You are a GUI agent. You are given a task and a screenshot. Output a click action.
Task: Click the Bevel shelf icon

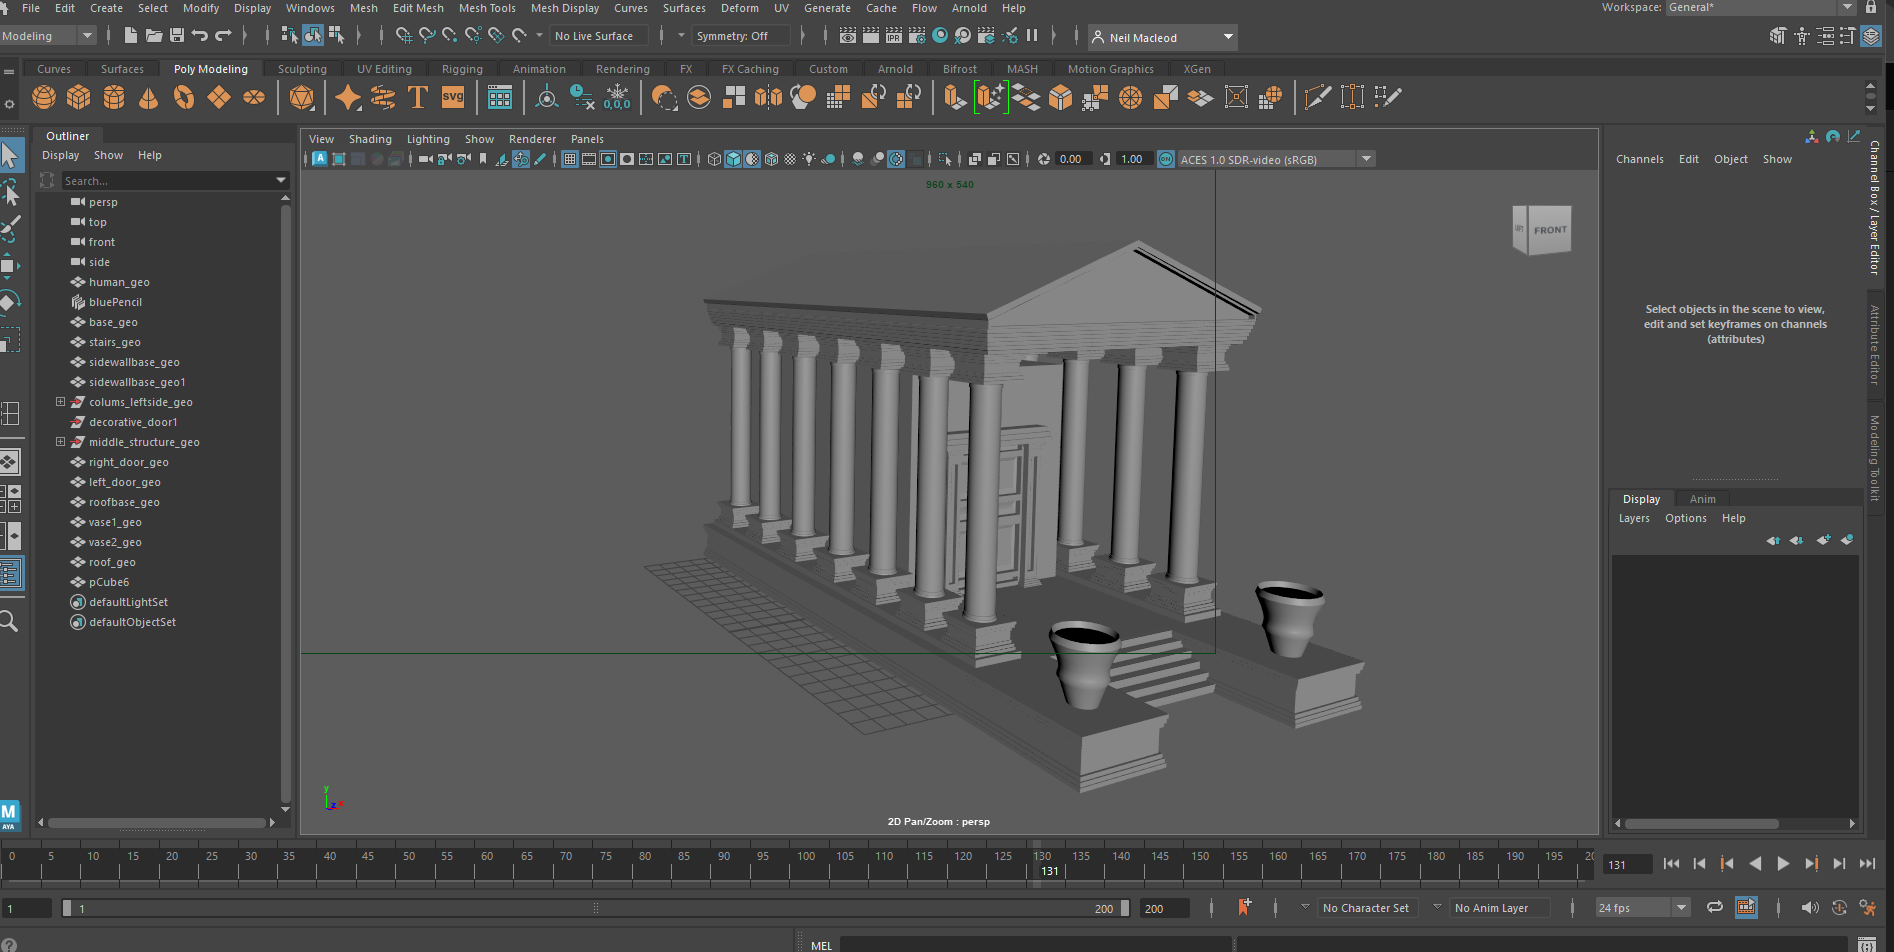[1061, 97]
